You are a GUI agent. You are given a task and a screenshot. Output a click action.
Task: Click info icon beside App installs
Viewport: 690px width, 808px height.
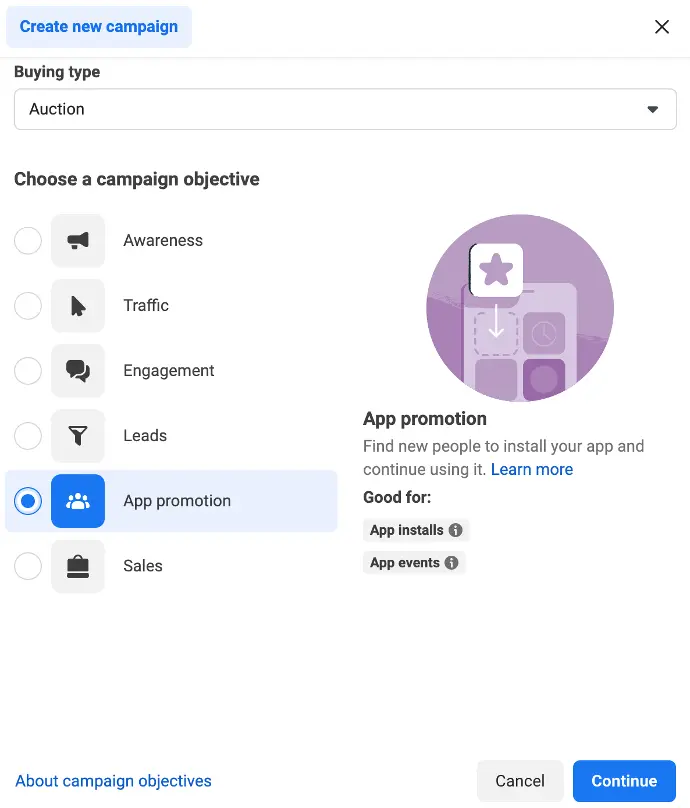click(456, 530)
